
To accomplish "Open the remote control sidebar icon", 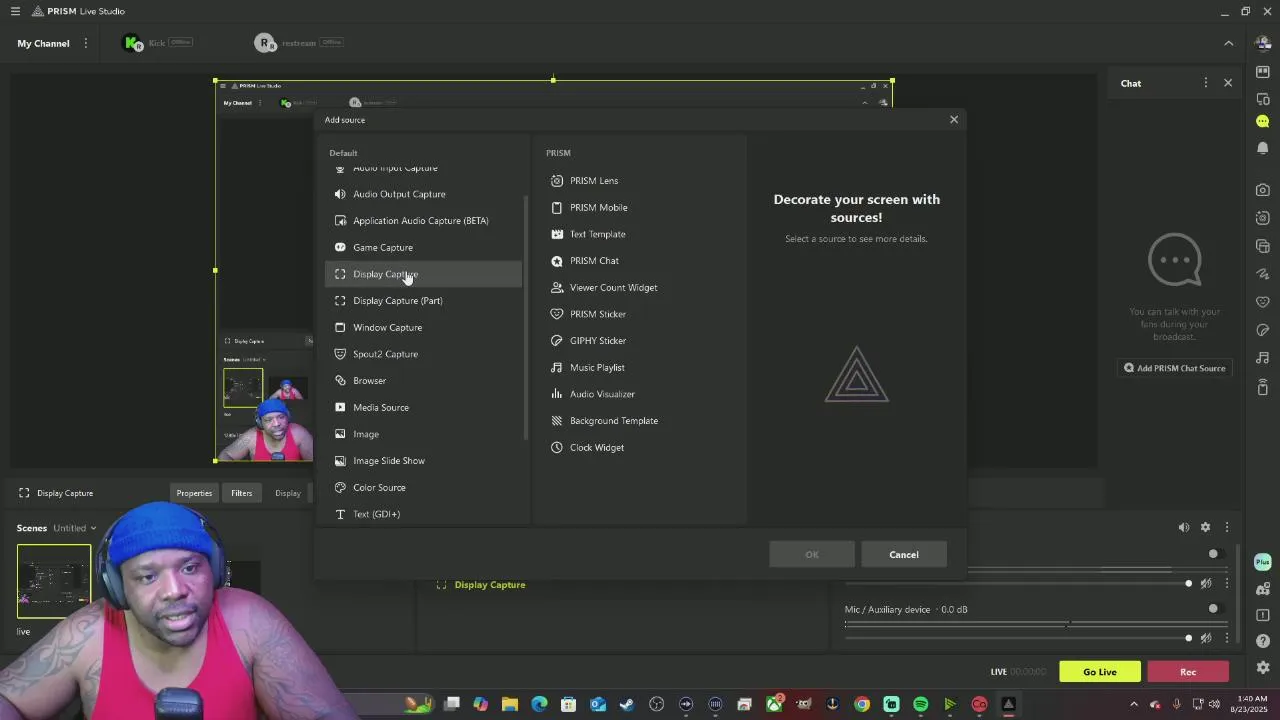I will pos(1263,387).
